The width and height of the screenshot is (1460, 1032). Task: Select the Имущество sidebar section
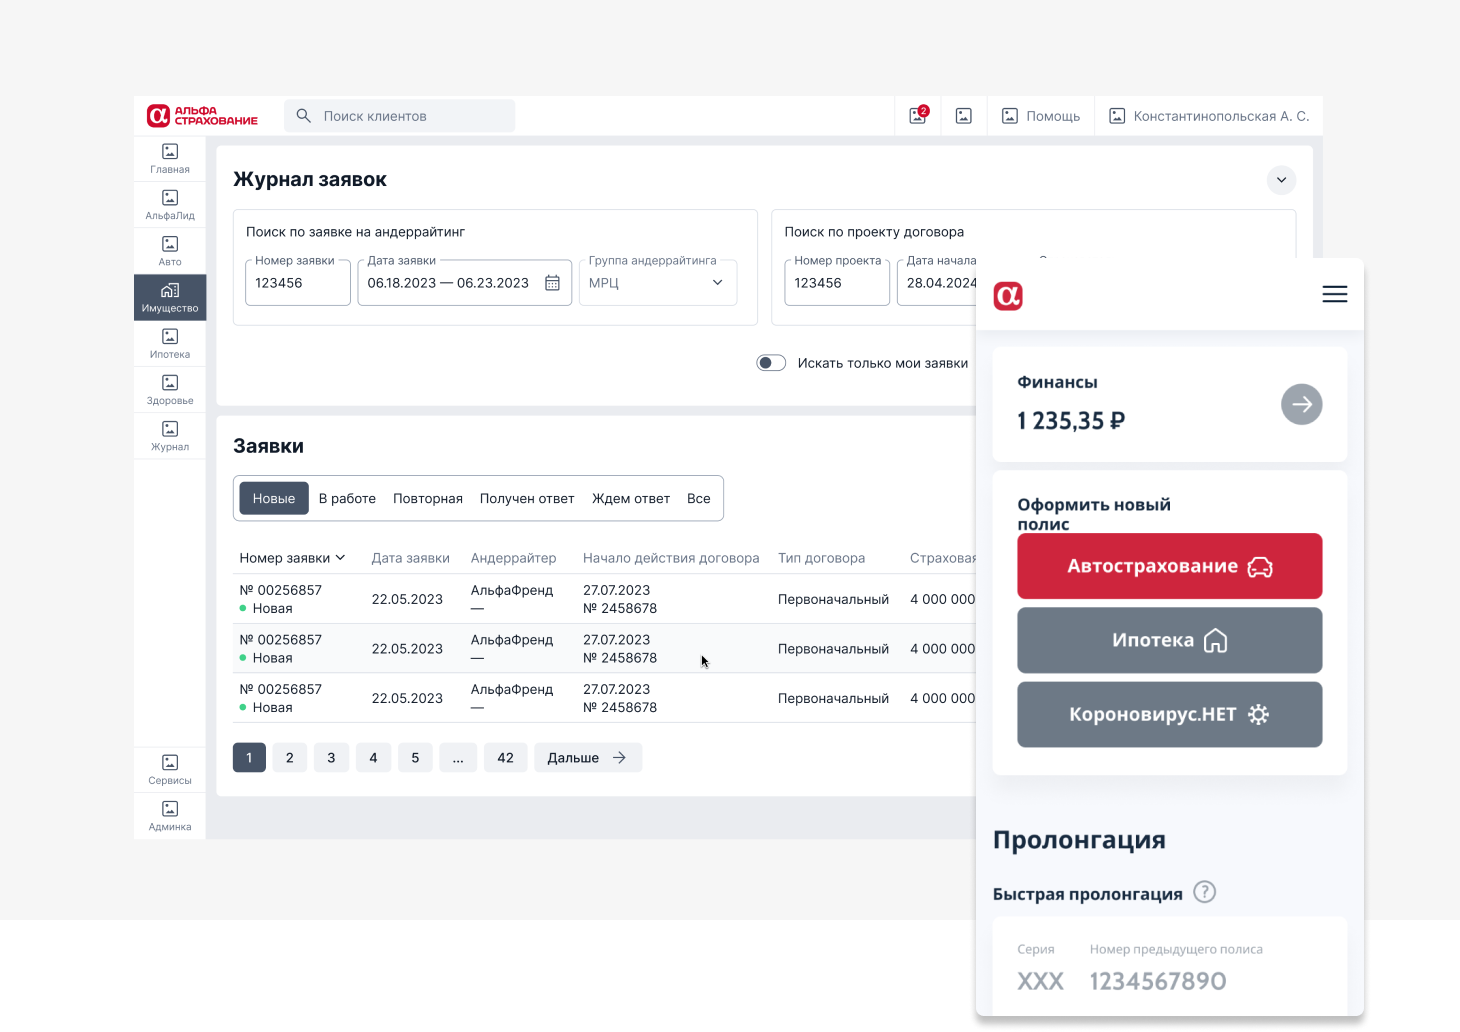pos(170,297)
